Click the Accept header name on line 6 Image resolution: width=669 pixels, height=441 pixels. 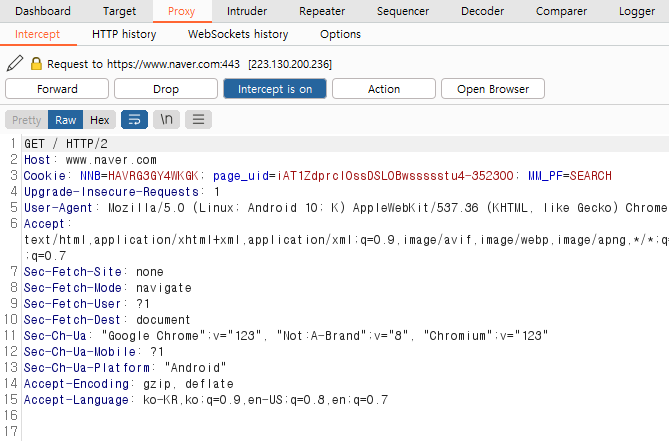[x=44, y=224]
